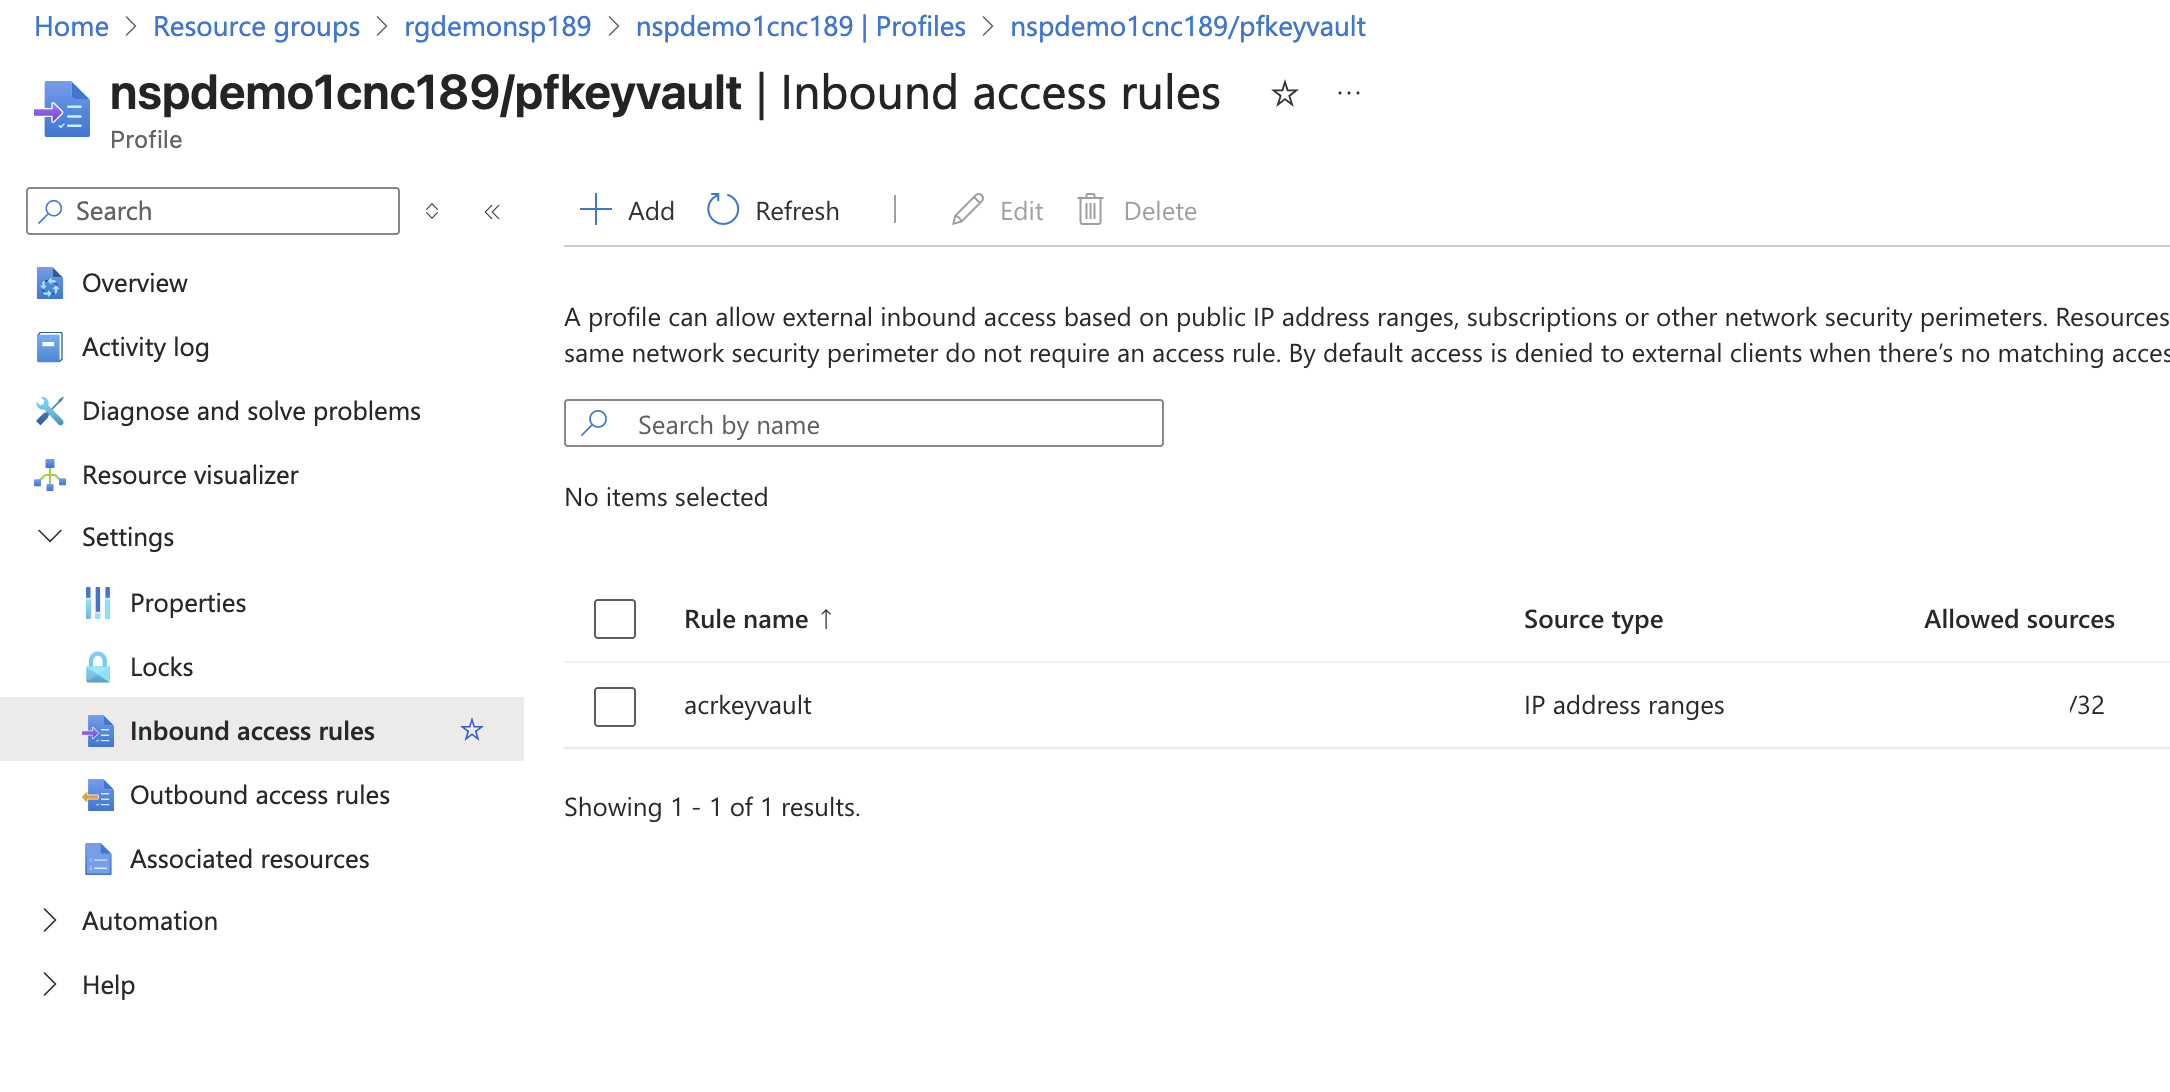Image resolution: width=2170 pixels, height=1092 pixels.
Task: Open the more options ellipsis menu
Action: click(1348, 93)
